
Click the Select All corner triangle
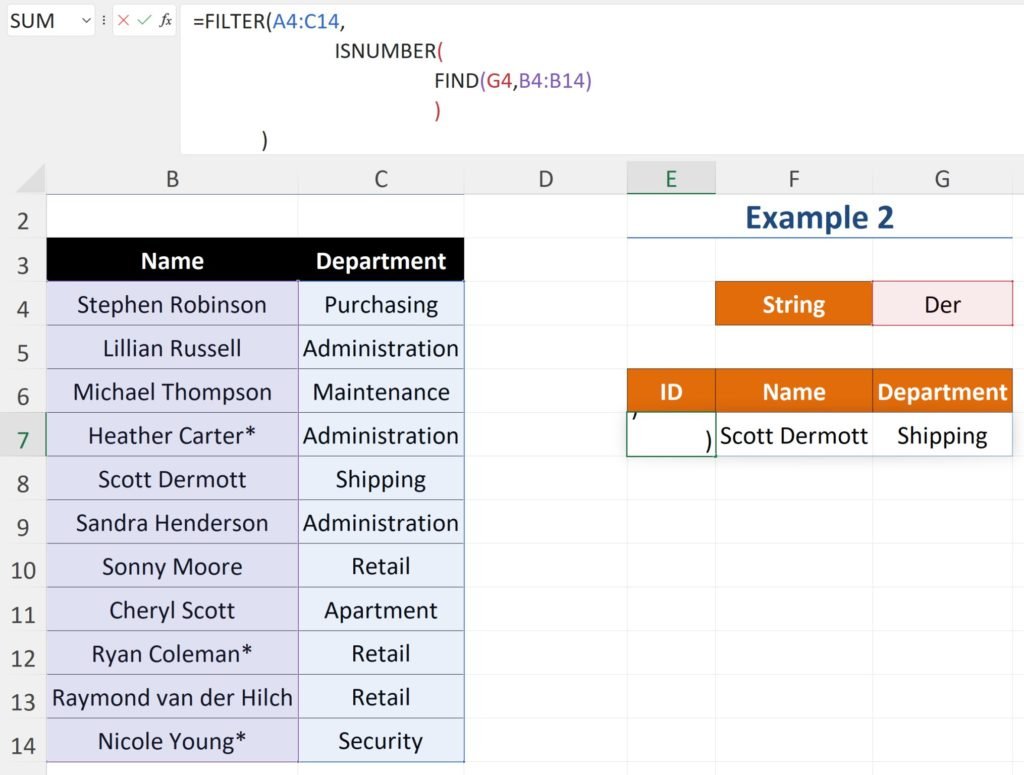coord(31,180)
